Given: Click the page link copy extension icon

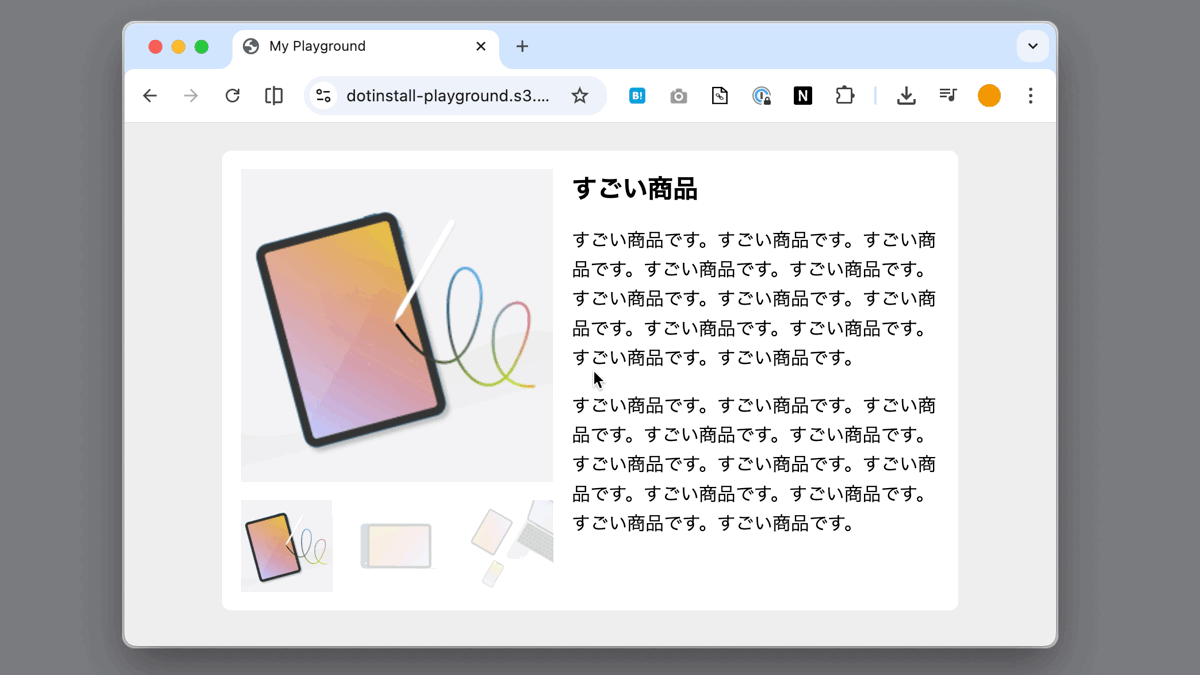Looking at the screenshot, I should pos(720,96).
